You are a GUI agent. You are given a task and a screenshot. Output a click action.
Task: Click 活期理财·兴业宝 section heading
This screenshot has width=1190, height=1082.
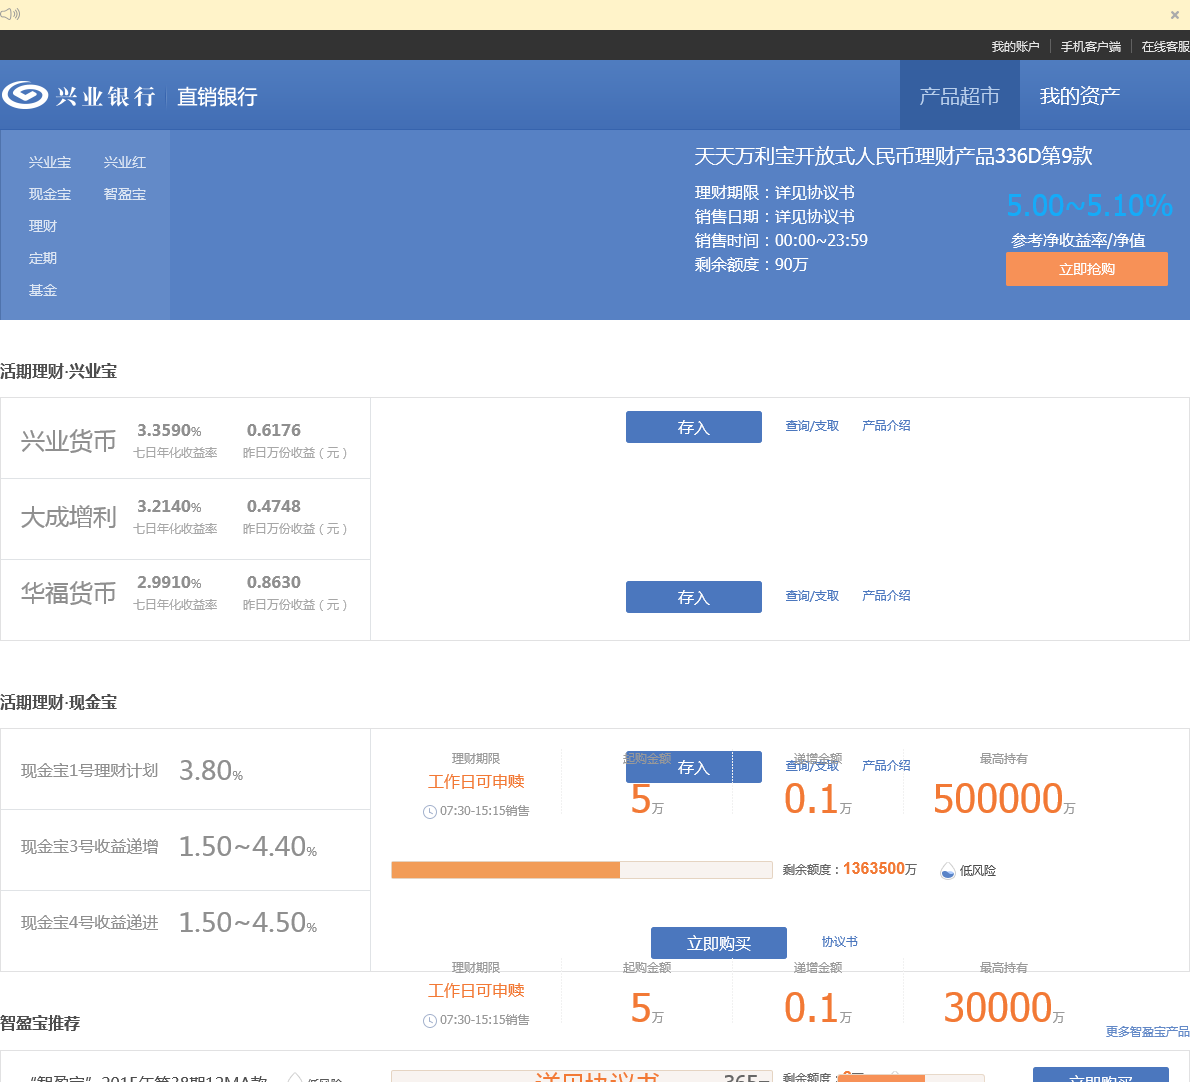(x=58, y=372)
